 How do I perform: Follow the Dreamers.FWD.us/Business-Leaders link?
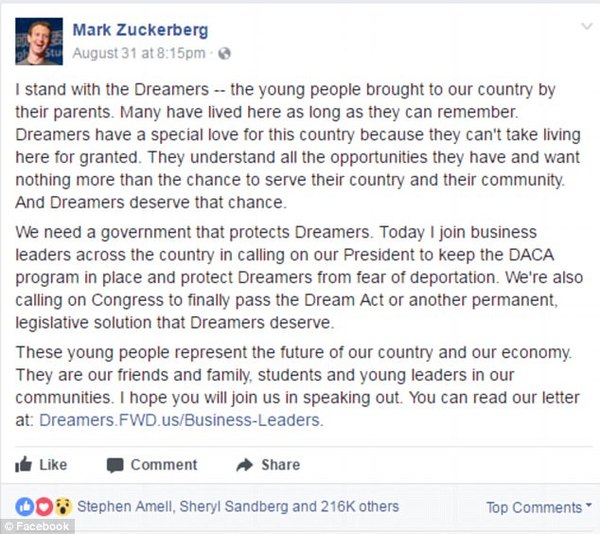coord(181,420)
